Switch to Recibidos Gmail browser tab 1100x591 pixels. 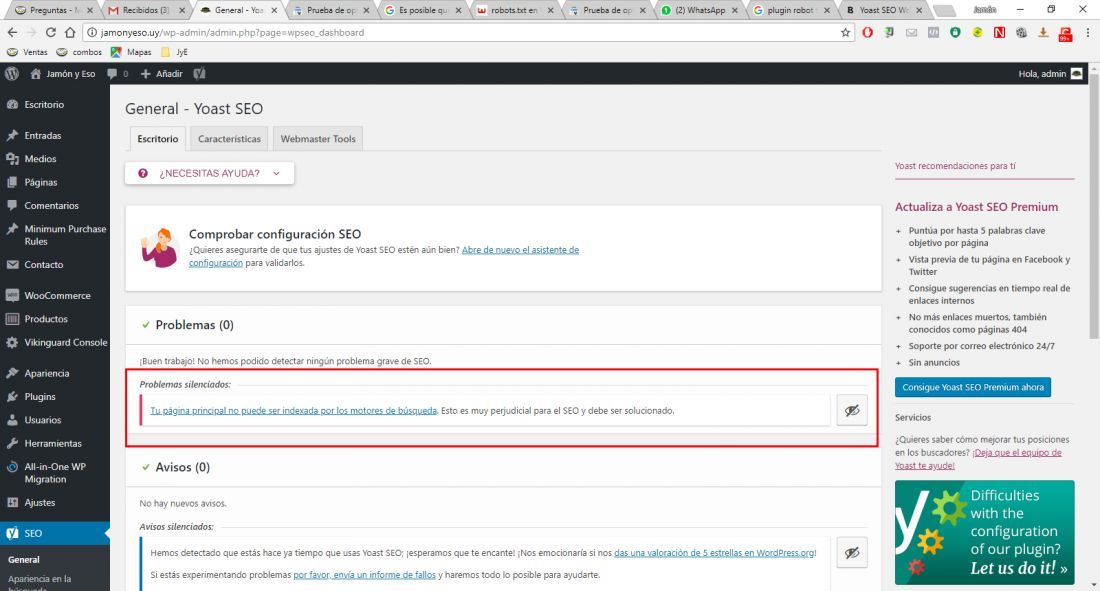tap(145, 11)
